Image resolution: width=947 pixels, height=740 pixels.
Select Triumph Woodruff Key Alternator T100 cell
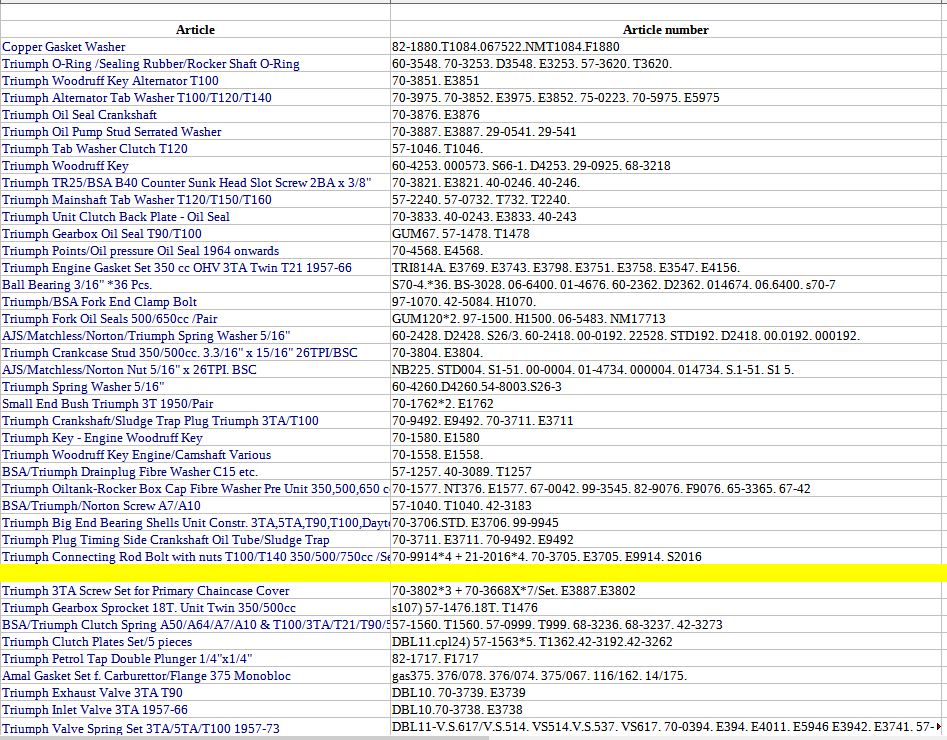point(195,80)
